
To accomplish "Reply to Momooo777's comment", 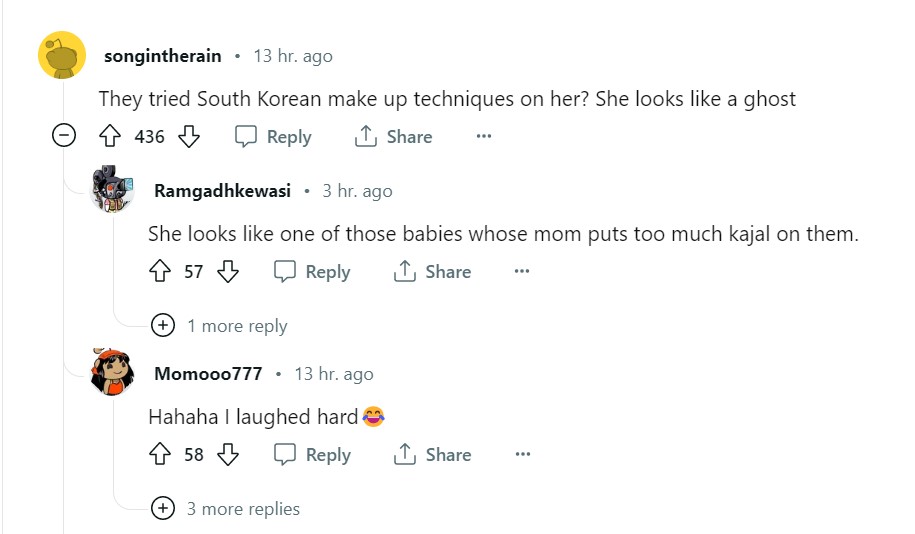I will click(312, 455).
